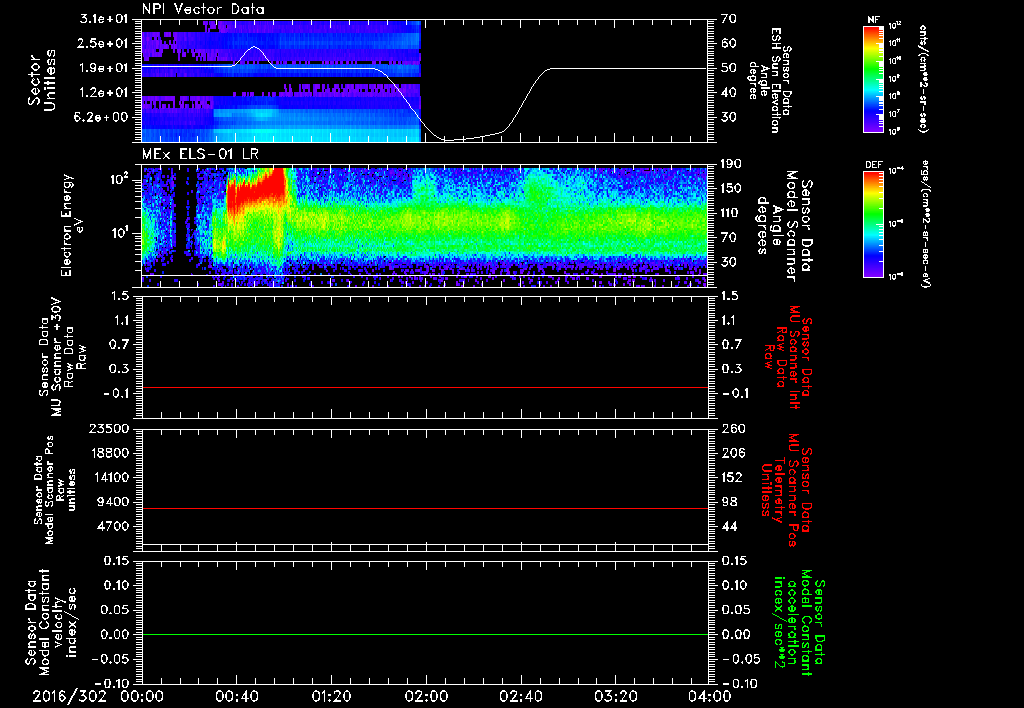
Task: Click the '206' telemetry tick value
Action: [x=732, y=453]
